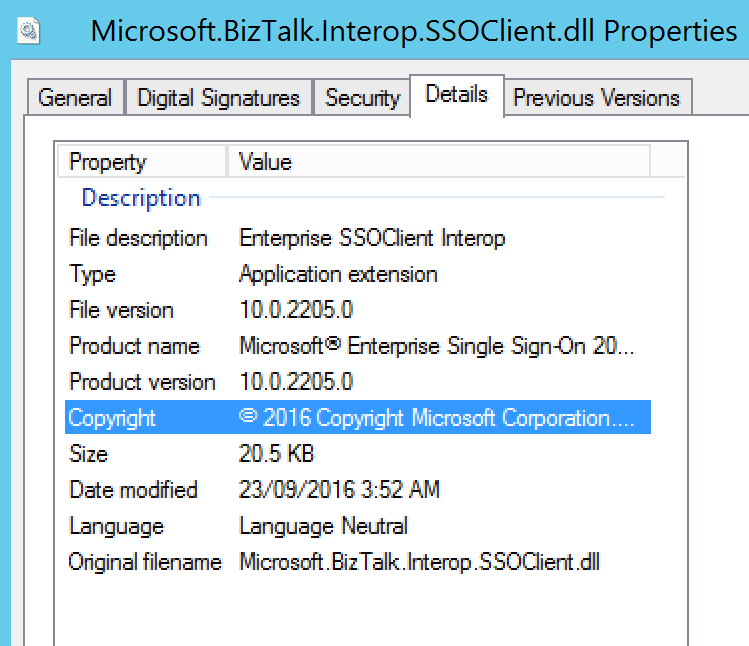Select the Type property label
This screenshot has width=749, height=646.
pyautogui.click(x=92, y=274)
